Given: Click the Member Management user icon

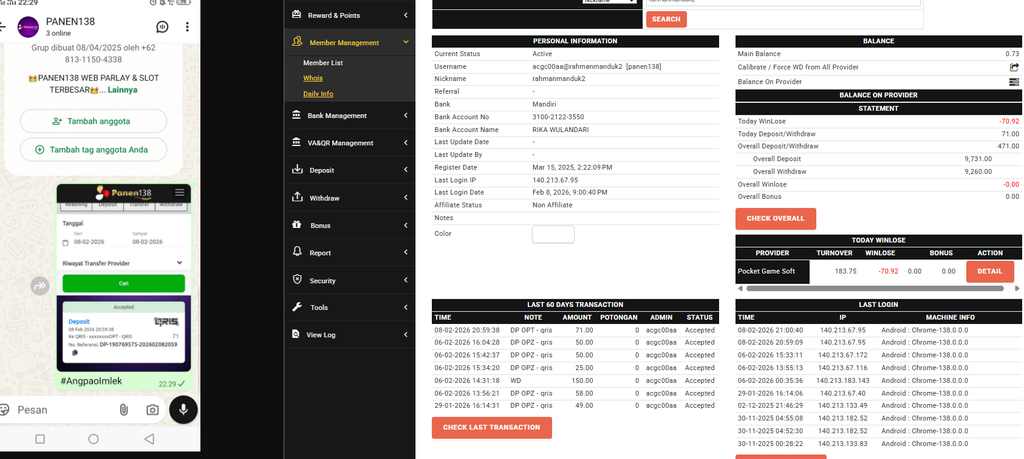Looking at the screenshot, I should pyautogui.click(x=298, y=42).
